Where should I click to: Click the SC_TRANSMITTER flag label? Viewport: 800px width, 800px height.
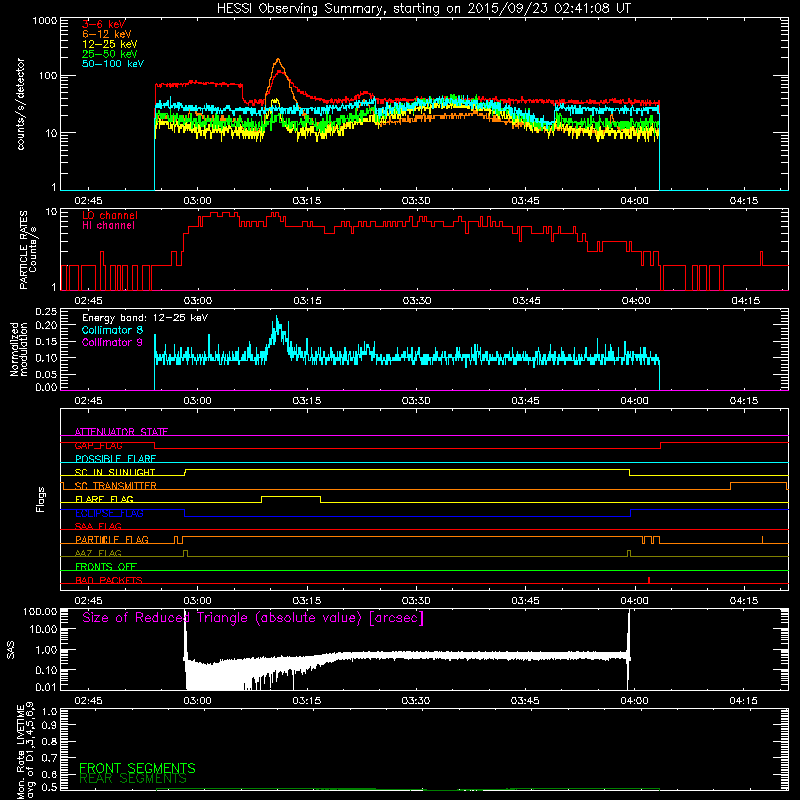click(x=116, y=486)
